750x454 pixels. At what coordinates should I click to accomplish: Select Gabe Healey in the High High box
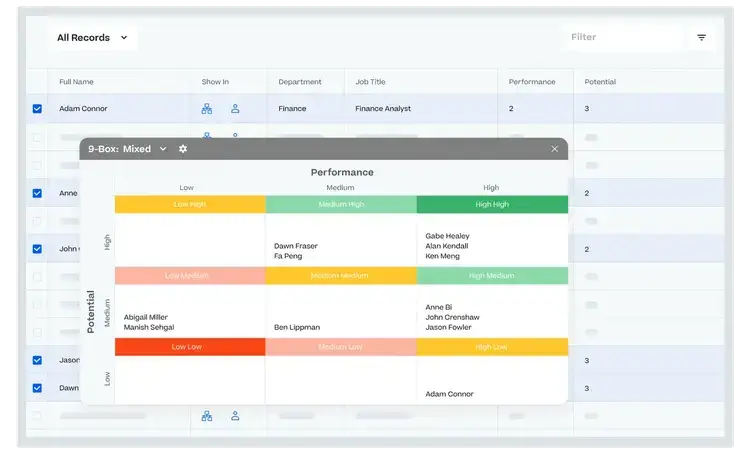(x=447, y=236)
